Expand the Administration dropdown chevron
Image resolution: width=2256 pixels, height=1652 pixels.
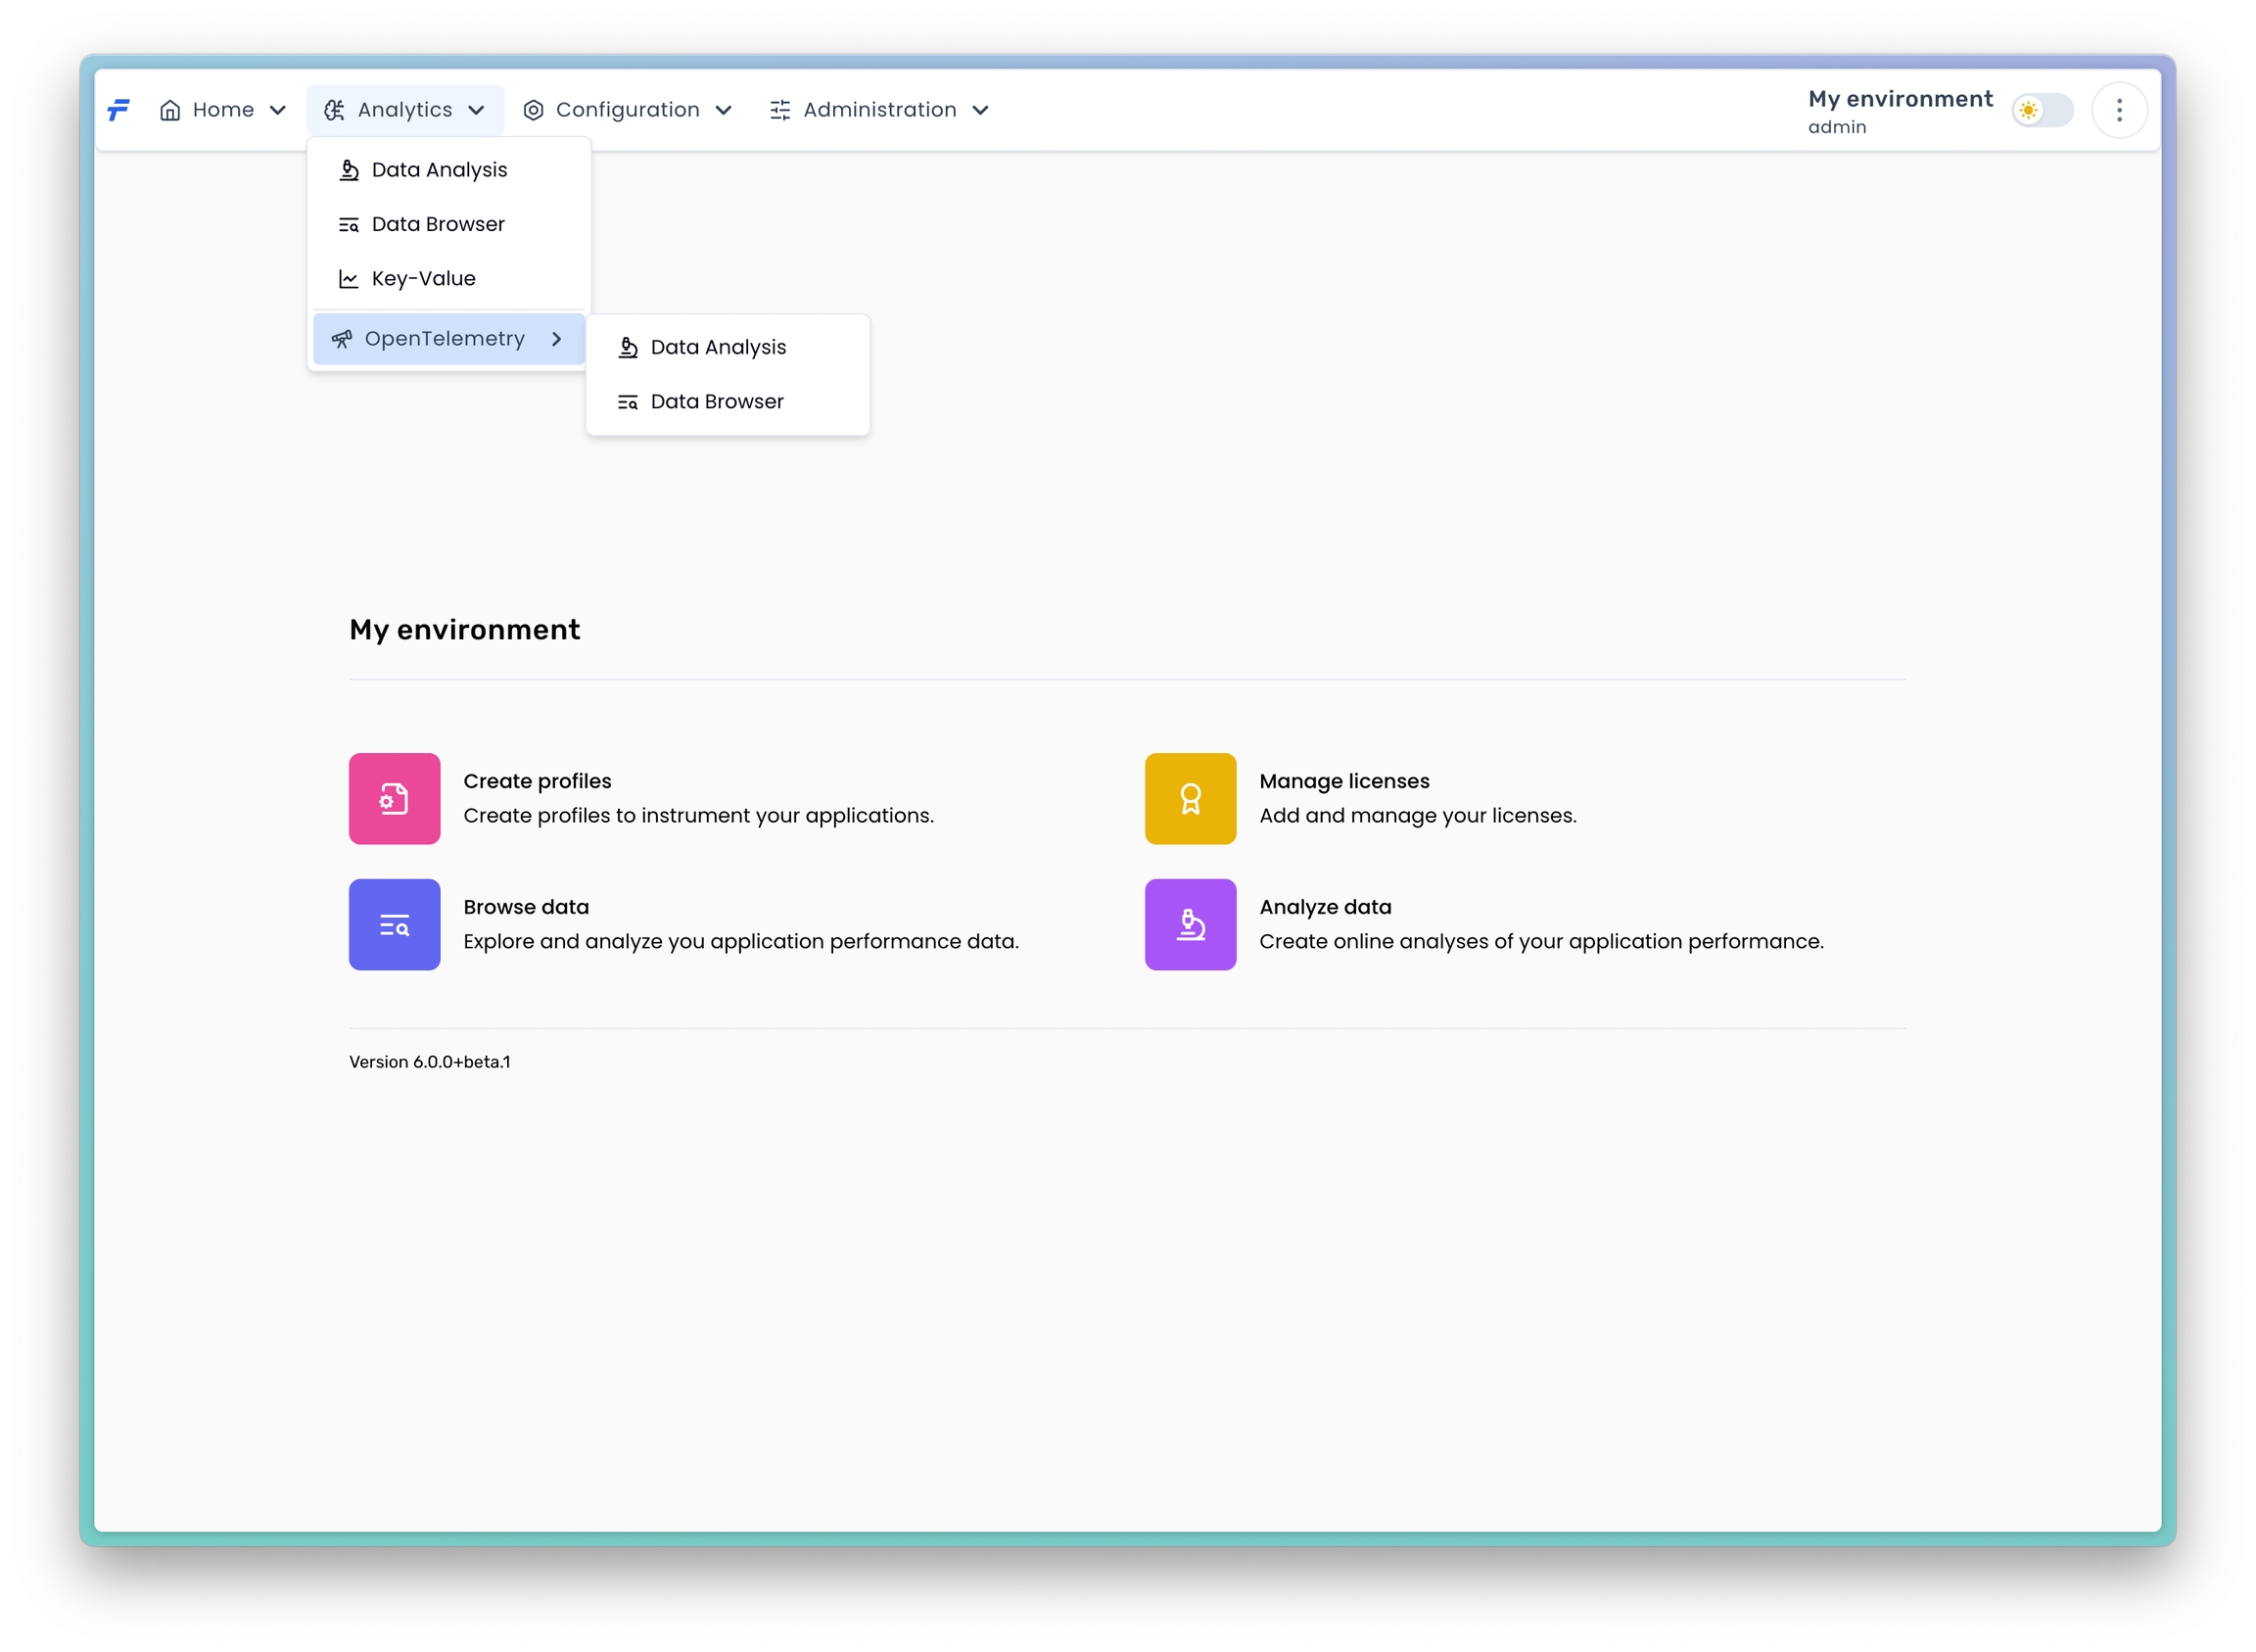(980, 110)
